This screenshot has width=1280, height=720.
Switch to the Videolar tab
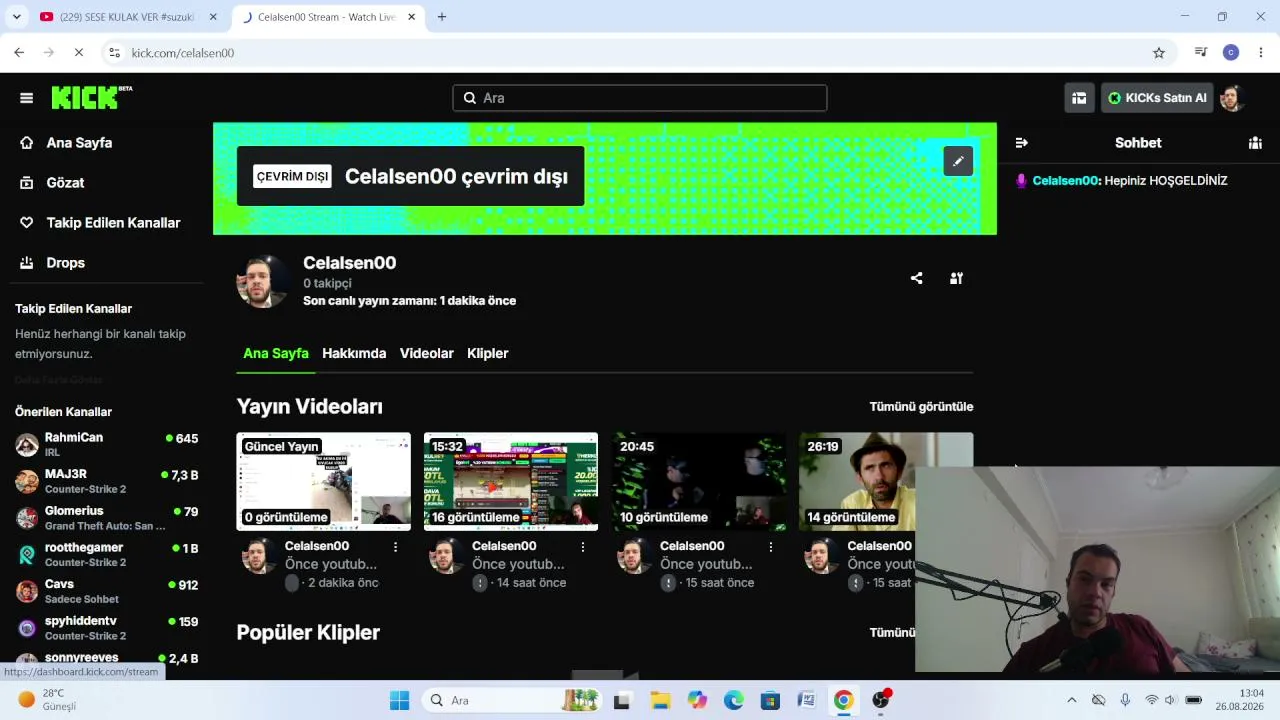pos(427,353)
